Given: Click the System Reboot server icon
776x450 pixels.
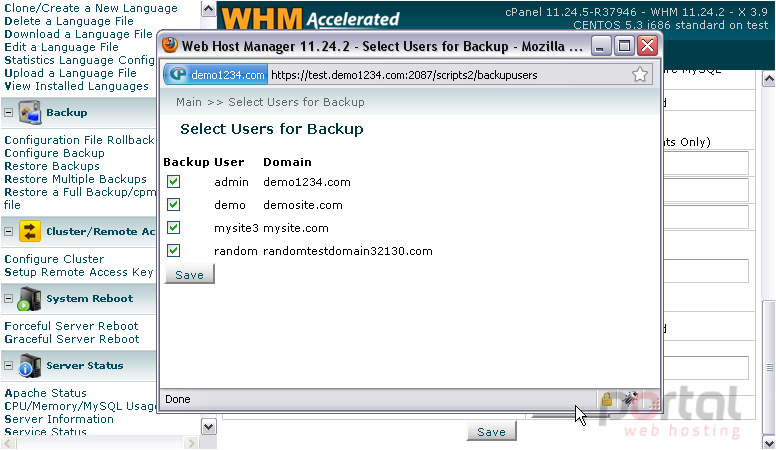Looking at the screenshot, I should (30, 299).
